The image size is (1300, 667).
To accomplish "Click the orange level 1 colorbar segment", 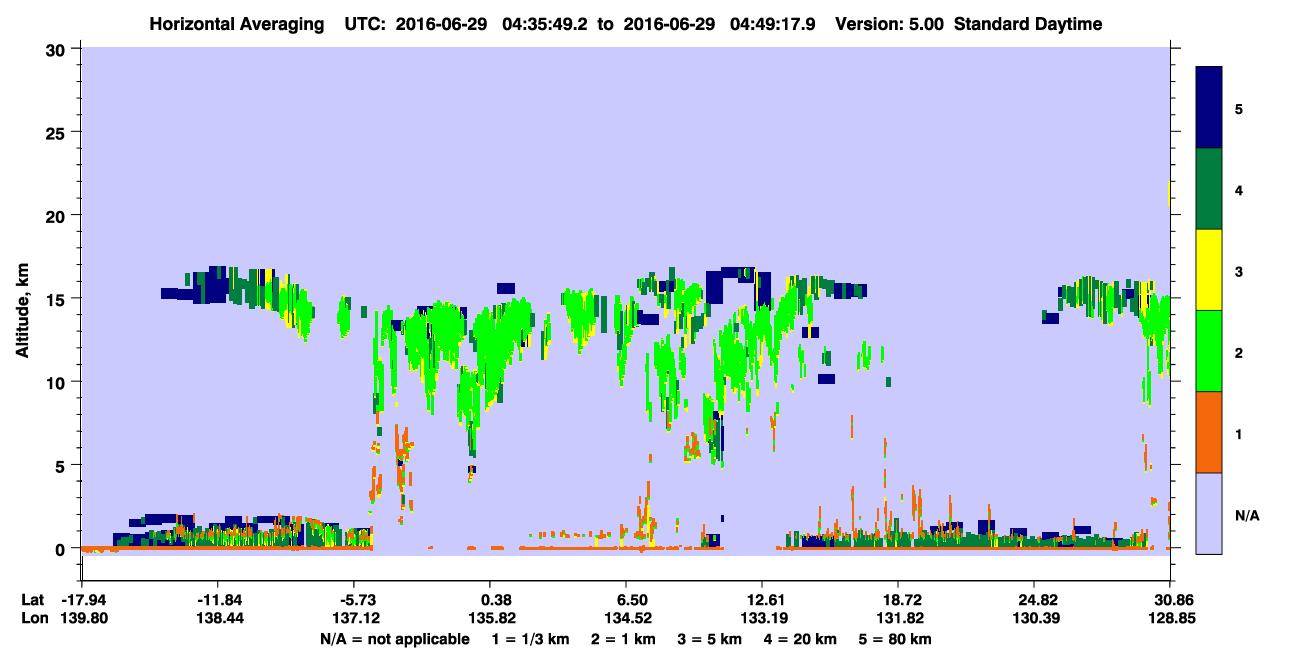I will 1209,432.
